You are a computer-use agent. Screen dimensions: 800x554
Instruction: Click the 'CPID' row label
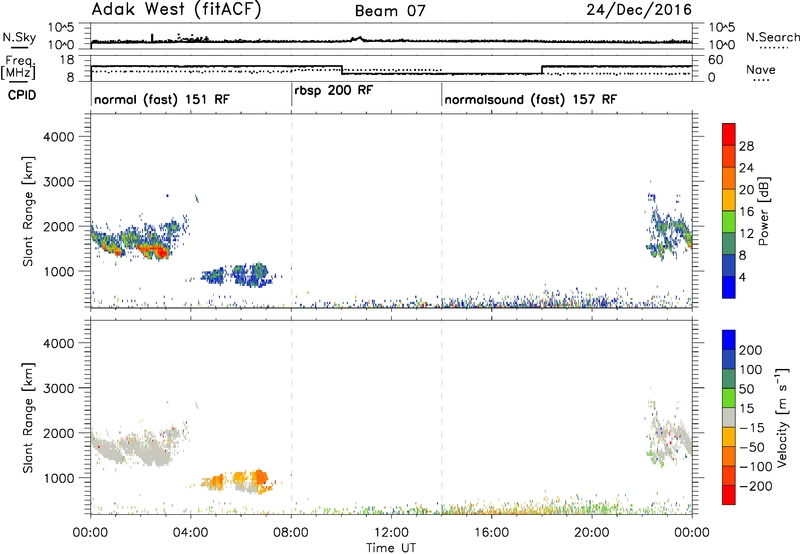[22, 95]
